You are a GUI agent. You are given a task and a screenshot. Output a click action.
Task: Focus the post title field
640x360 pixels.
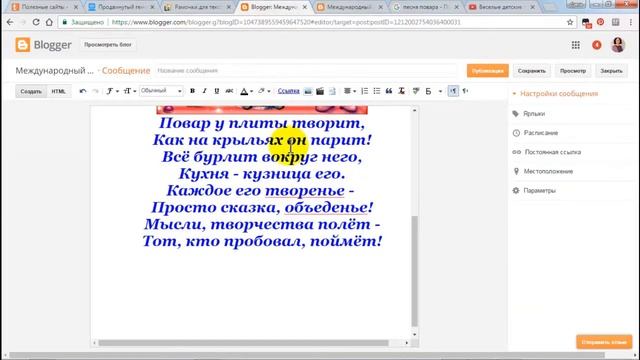(306, 71)
